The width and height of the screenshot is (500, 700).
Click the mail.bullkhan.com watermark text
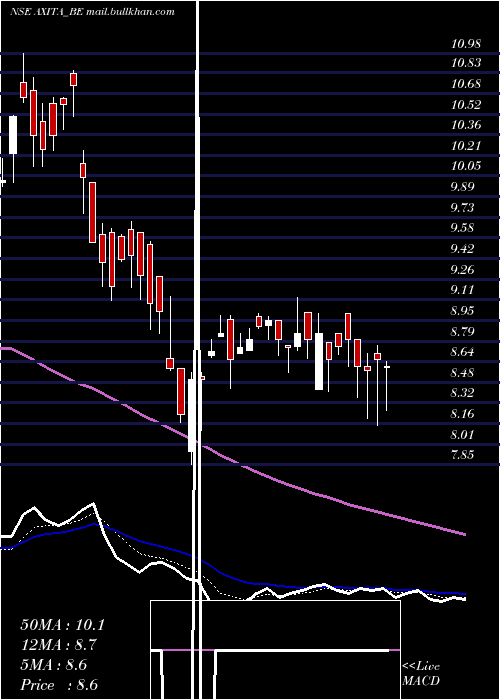[130, 12]
